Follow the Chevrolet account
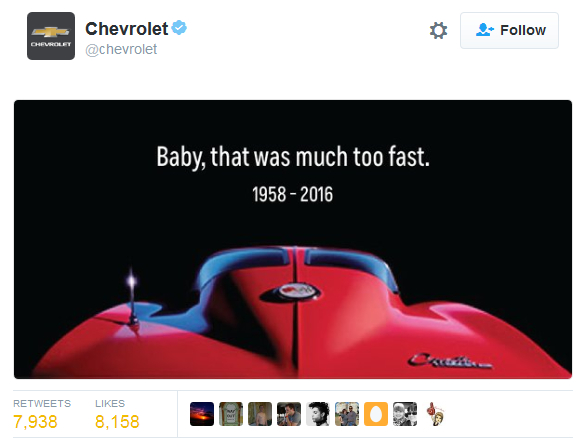 point(509,30)
